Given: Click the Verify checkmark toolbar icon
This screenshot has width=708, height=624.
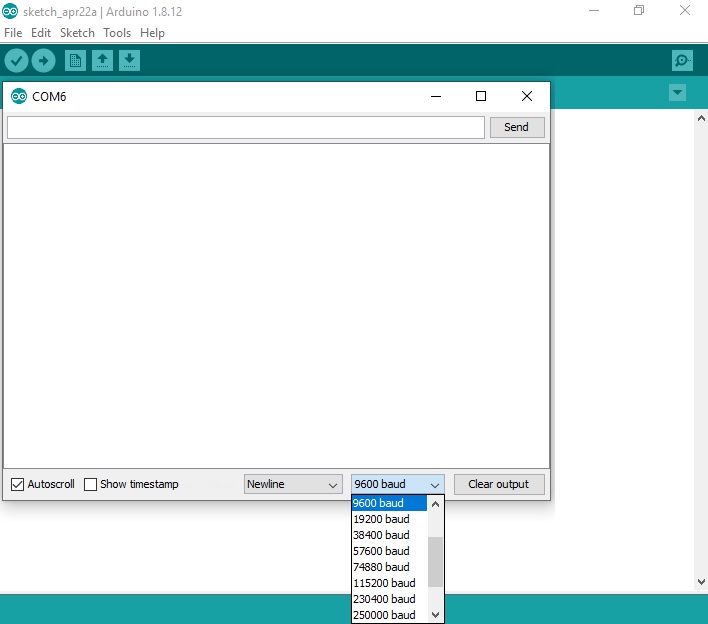Looking at the screenshot, I should (17, 61).
